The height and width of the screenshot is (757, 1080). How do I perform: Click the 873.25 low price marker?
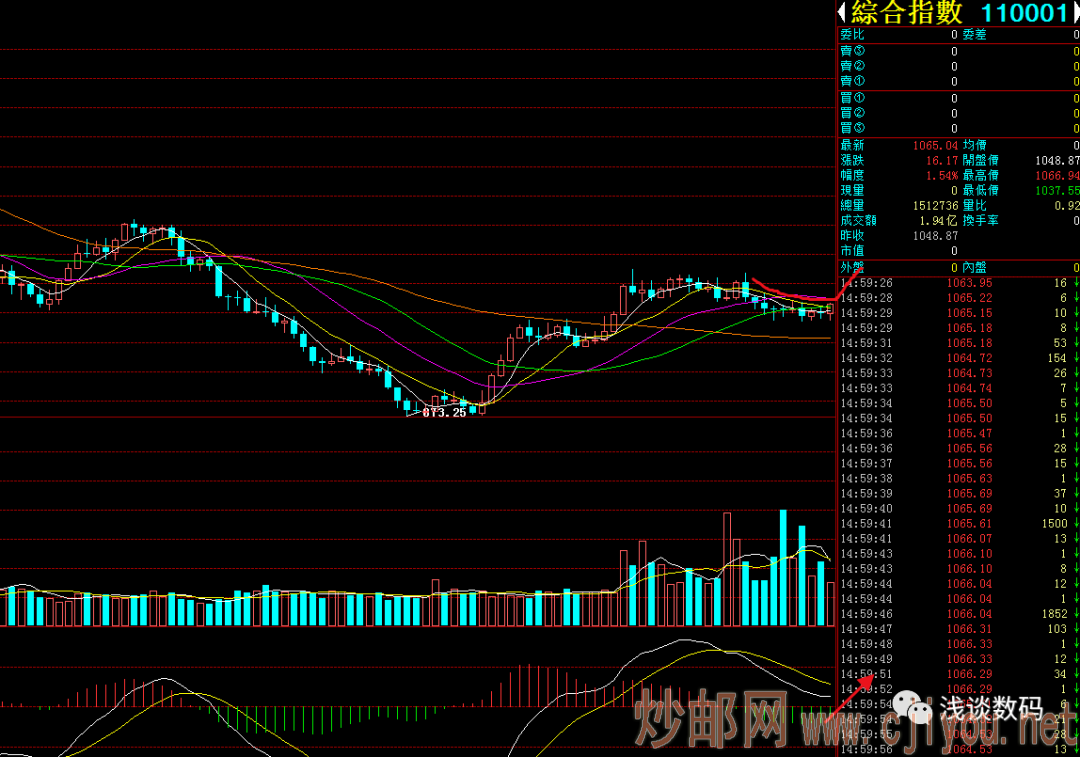click(x=444, y=412)
